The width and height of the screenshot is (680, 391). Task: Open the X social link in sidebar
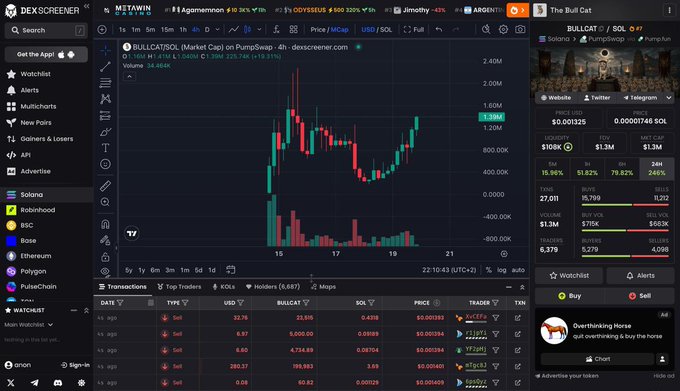tap(11, 383)
